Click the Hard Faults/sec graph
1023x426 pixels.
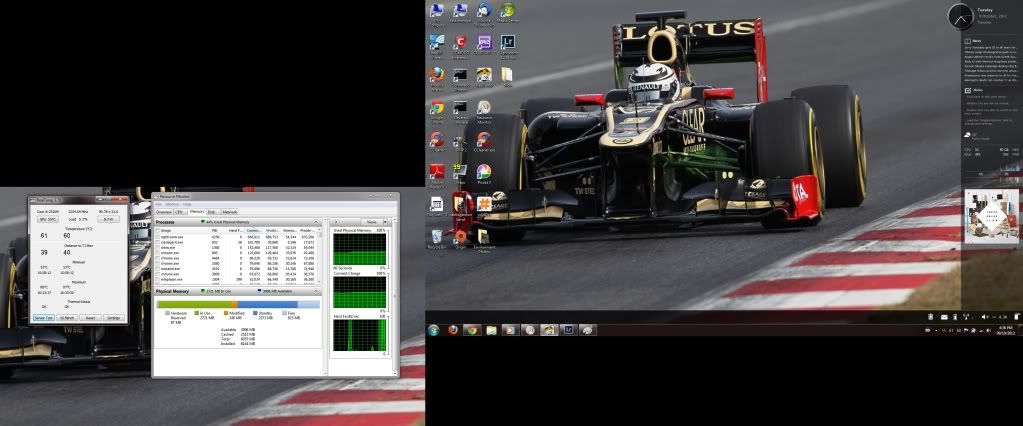point(359,335)
